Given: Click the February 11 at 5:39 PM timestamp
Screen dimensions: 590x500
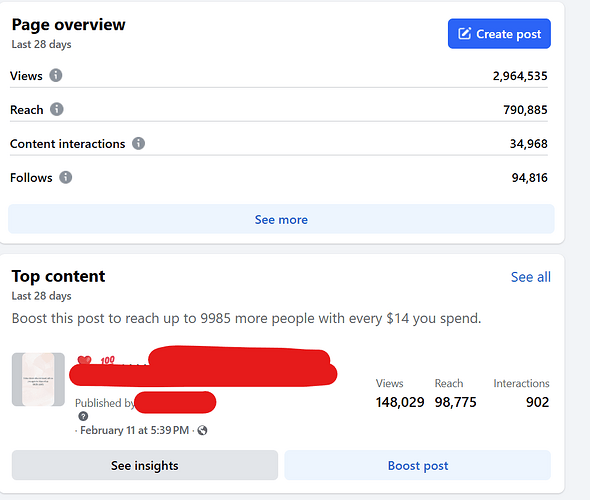Looking at the screenshot, I should 134,430.
